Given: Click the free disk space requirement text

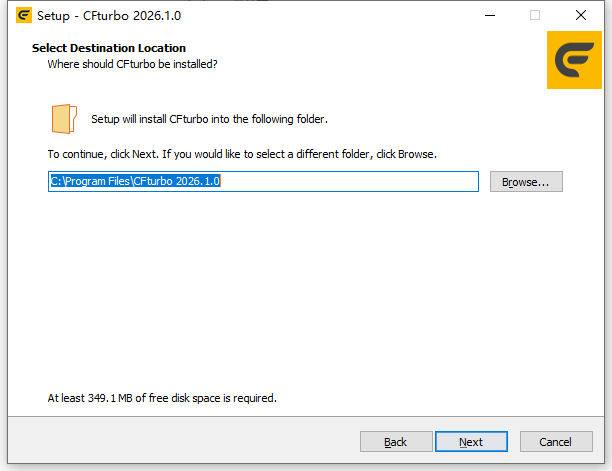Looking at the screenshot, I should (x=162, y=398).
